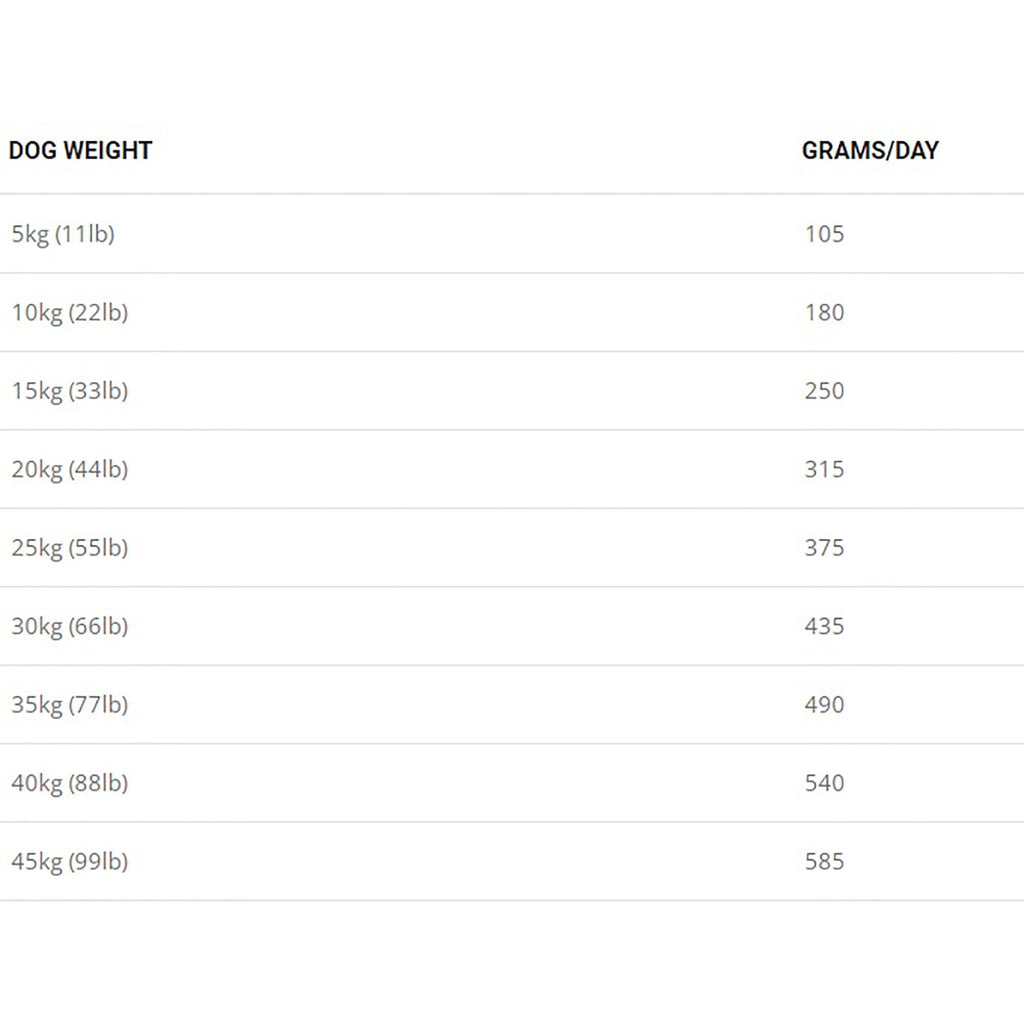Click the 250 grams per day value
The width and height of the screenshot is (1024, 1024).
[x=824, y=391]
